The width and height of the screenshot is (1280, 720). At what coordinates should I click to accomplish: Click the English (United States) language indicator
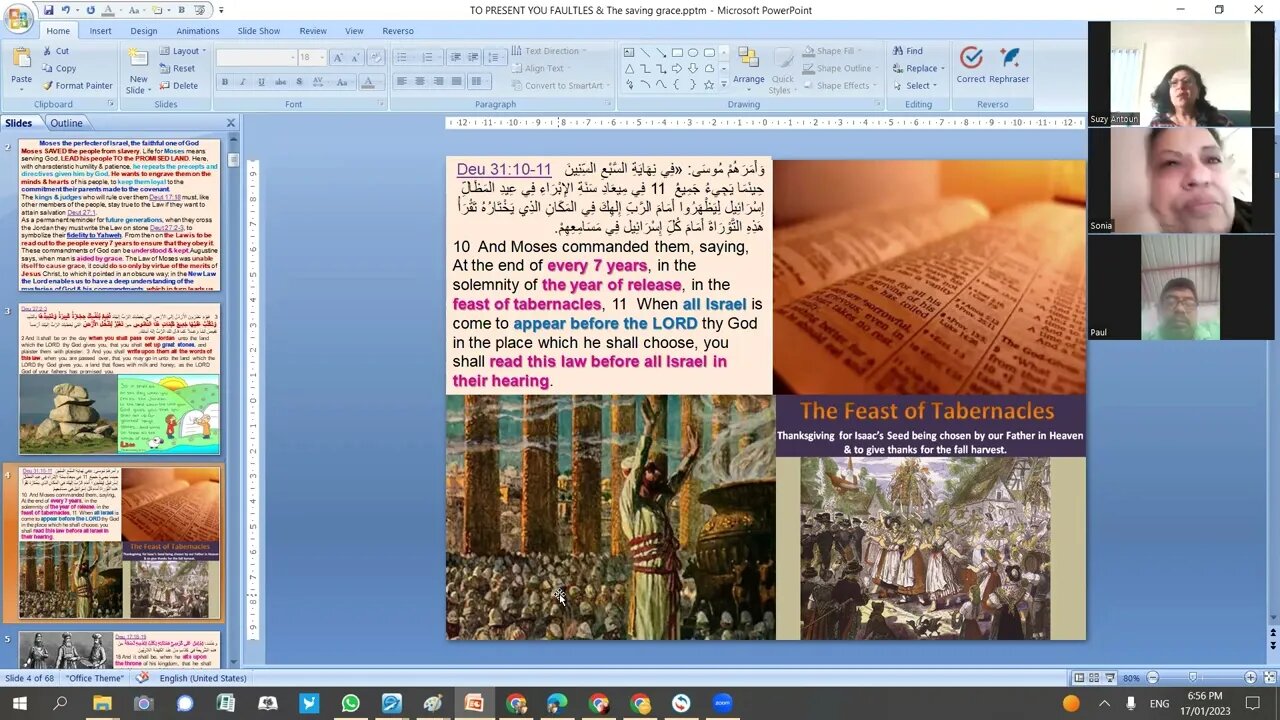pyautogui.click(x=203, y=678)
